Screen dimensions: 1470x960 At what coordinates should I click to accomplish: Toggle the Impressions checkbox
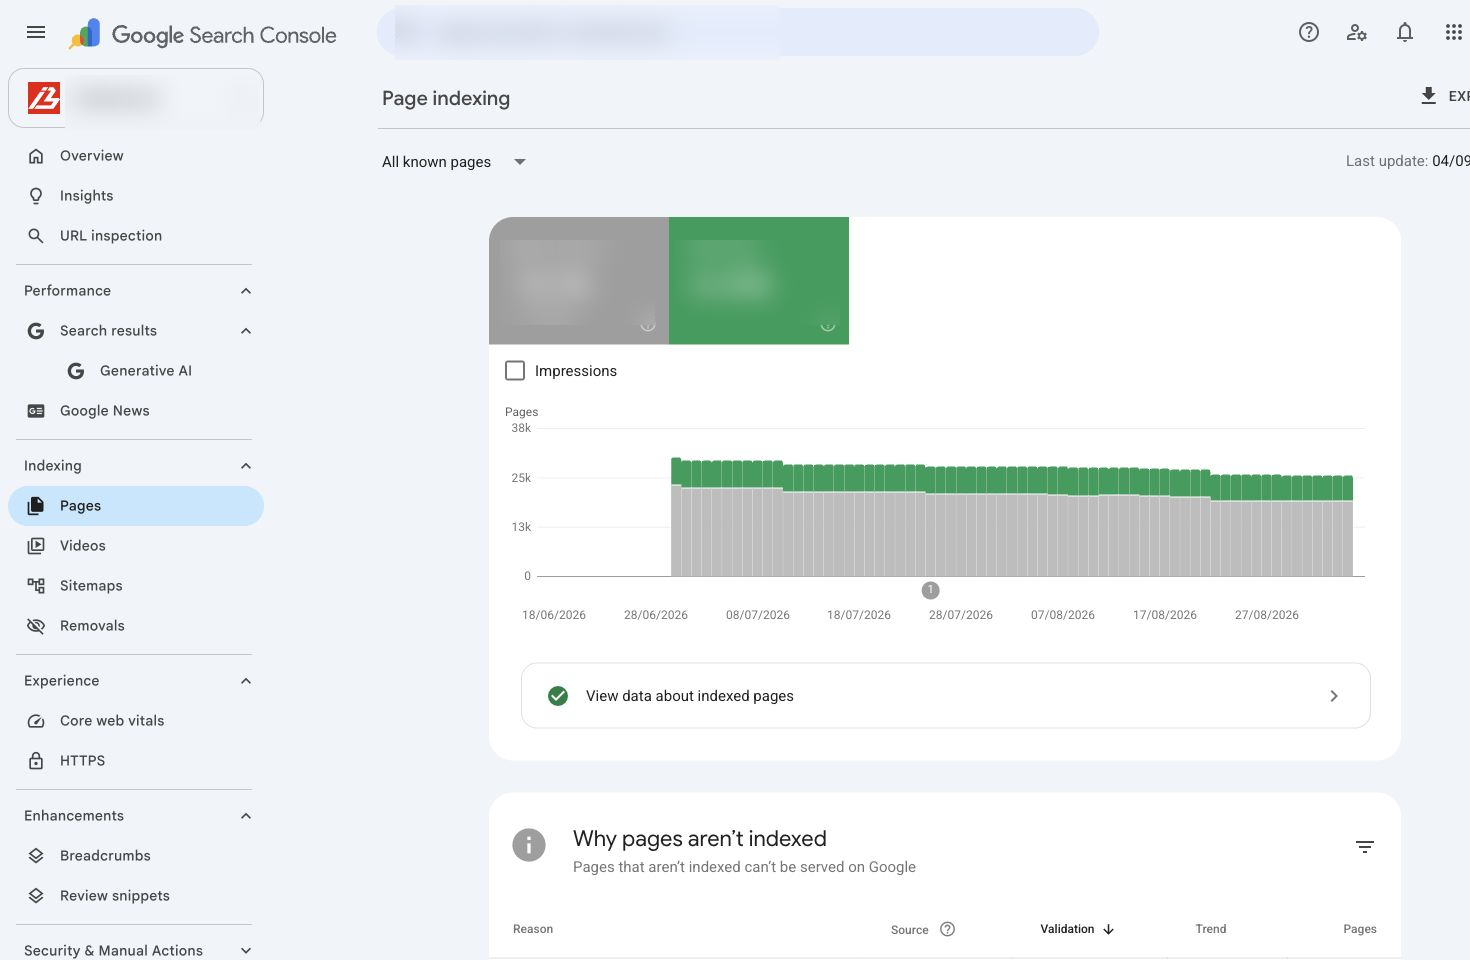click(515, 371)
